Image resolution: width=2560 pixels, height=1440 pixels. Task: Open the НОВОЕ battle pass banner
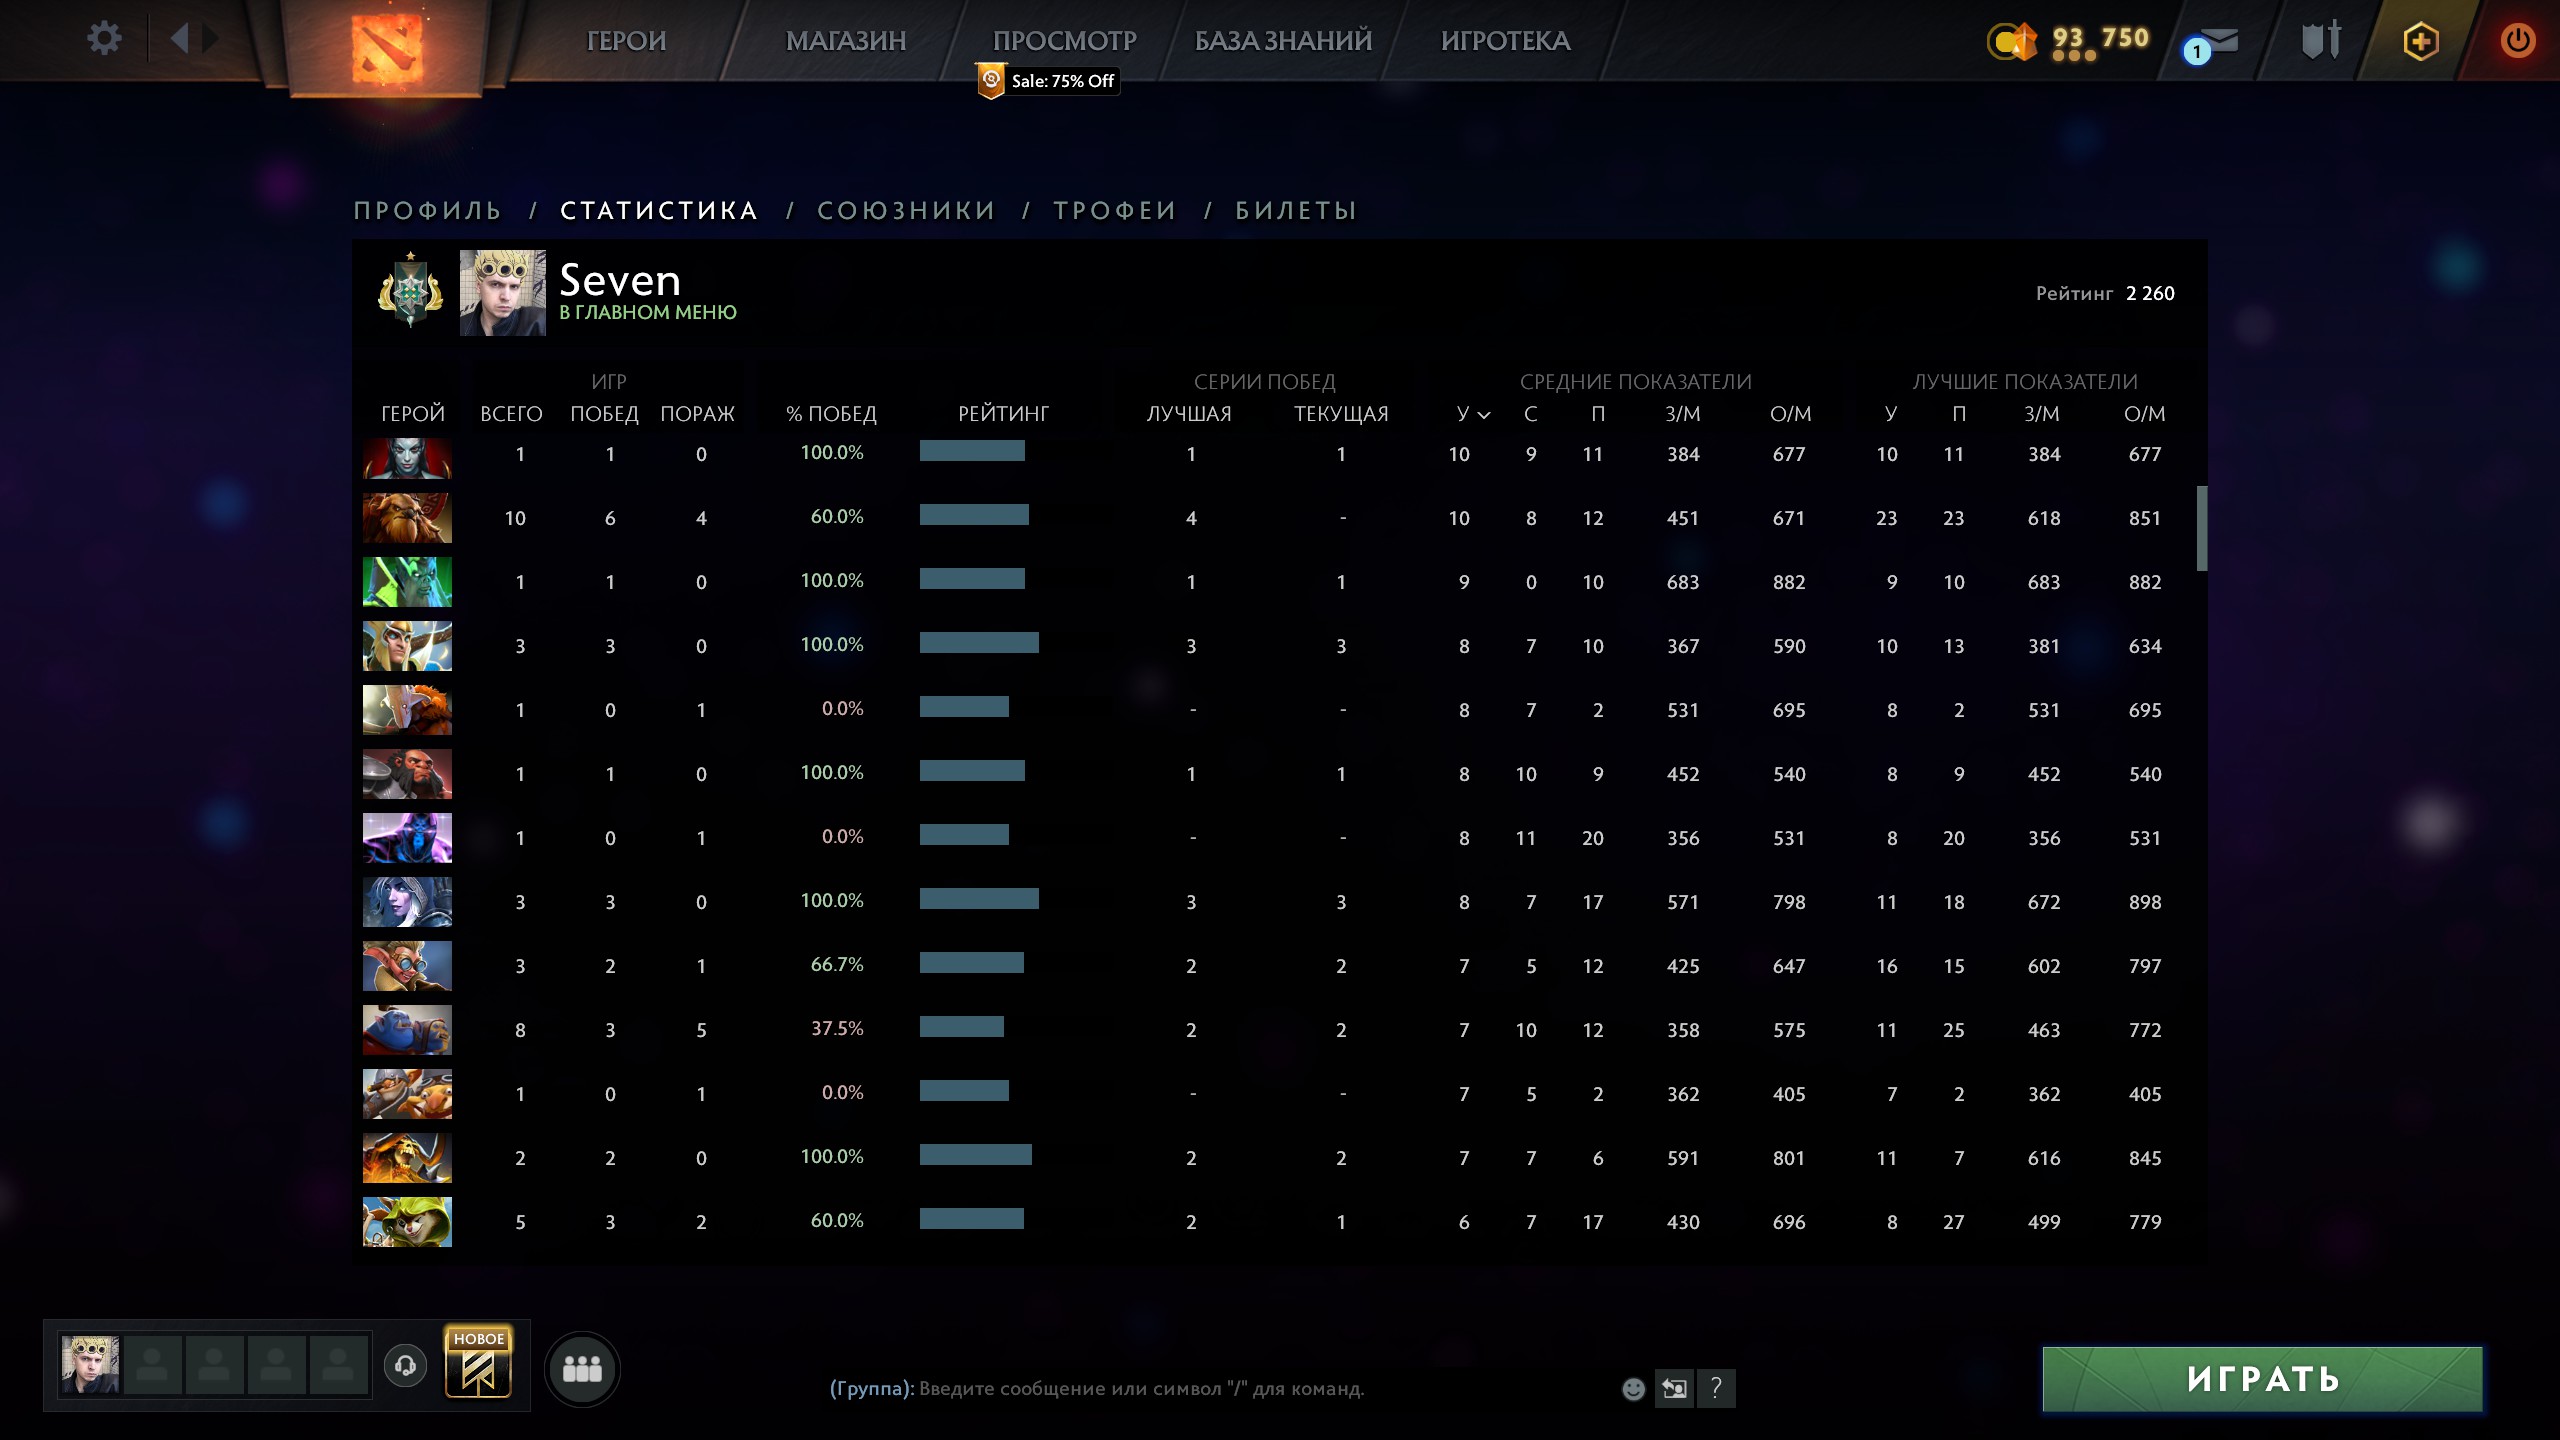coord(478,1362)
